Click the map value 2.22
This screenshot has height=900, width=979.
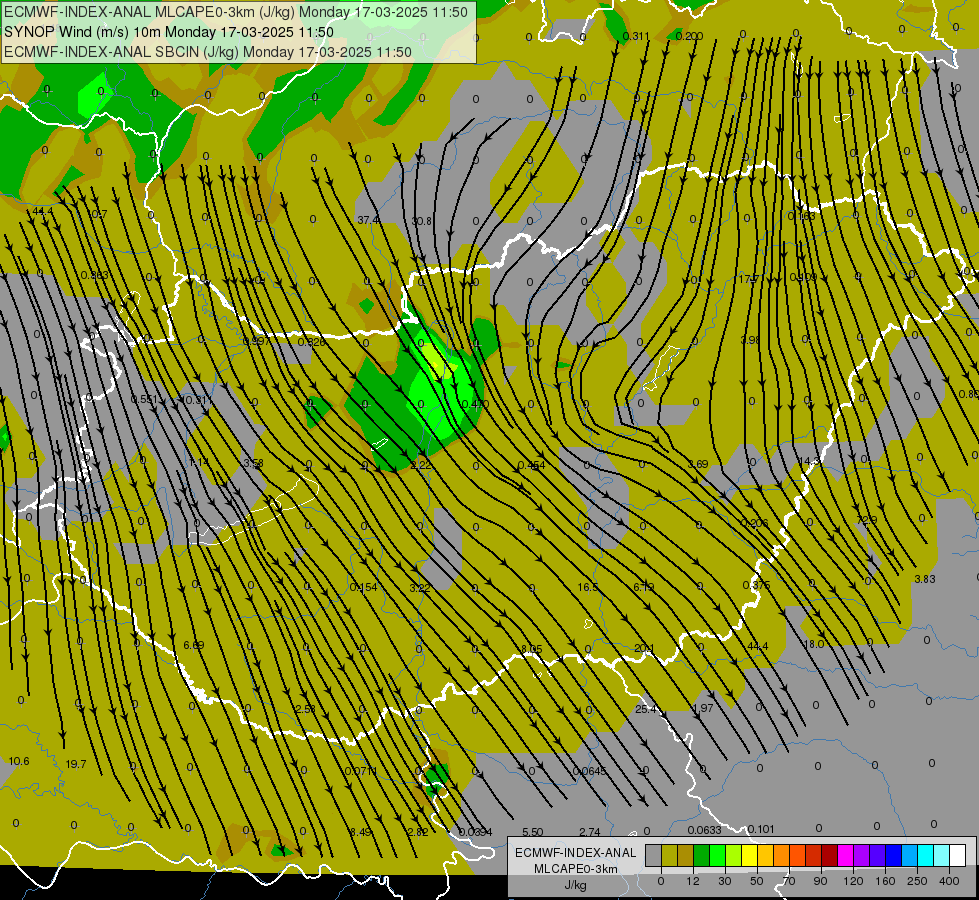(x=421, y=465)
